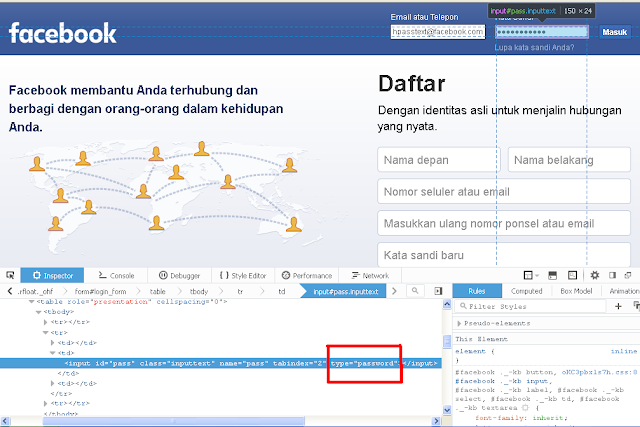Click form#login_form breadcrumb
This screenshot has width=640, height=427.
tap(100, 291)
